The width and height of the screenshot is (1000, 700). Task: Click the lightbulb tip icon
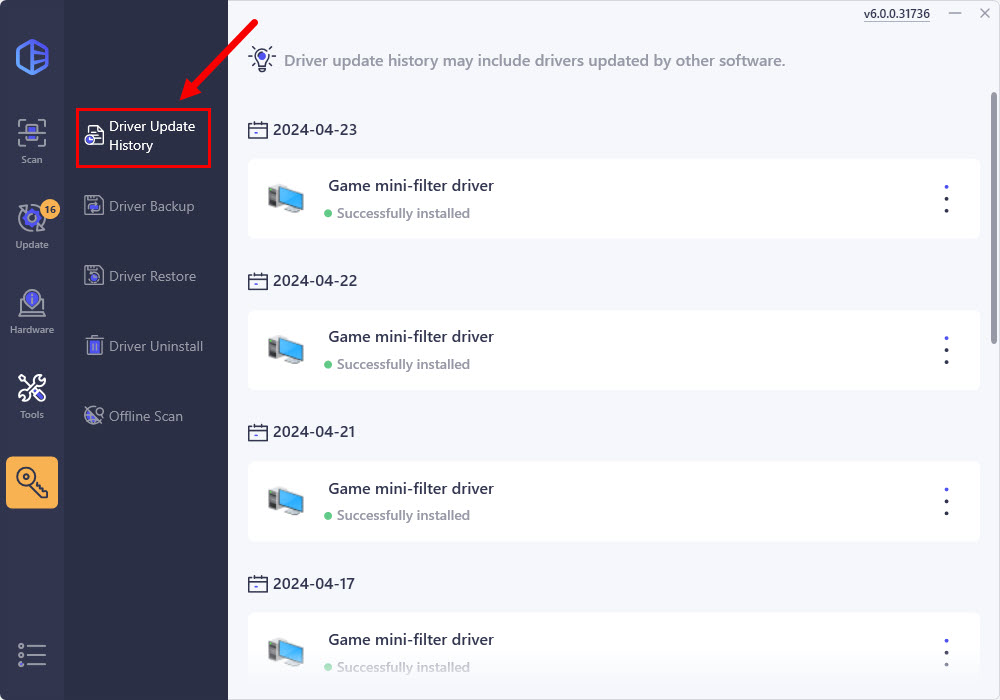coord(261,59)
